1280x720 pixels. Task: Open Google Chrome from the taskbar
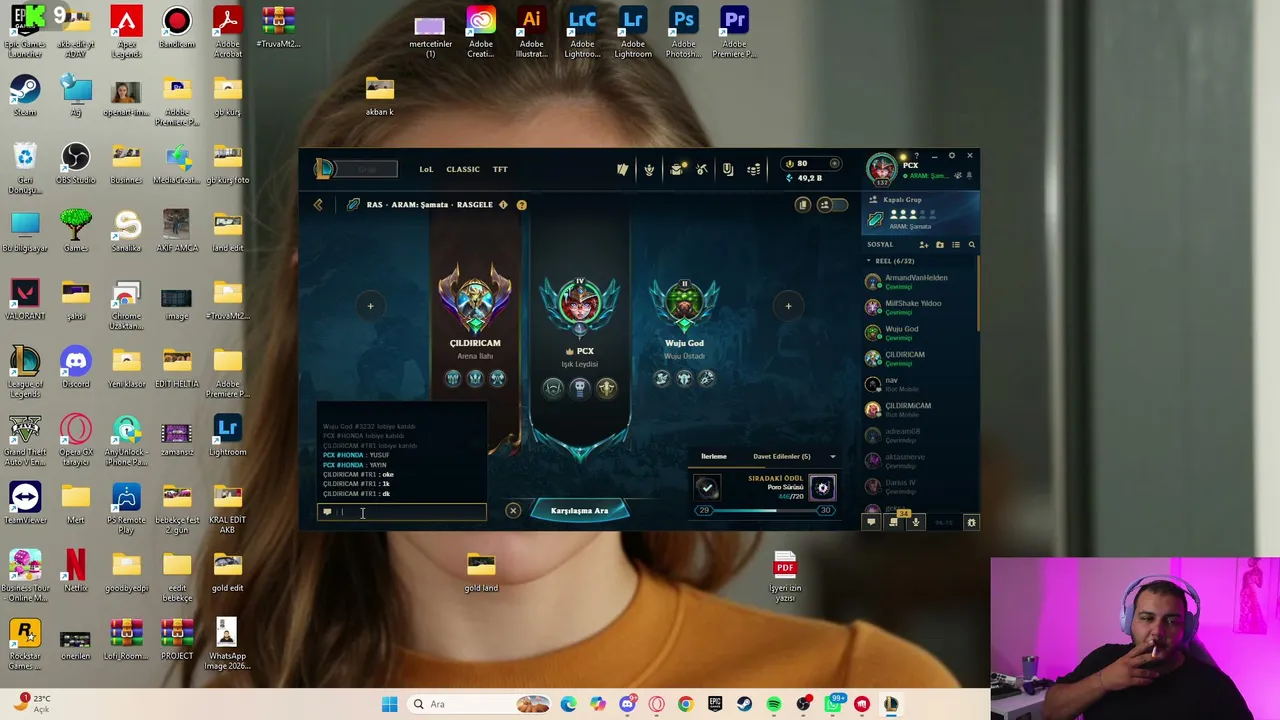click(x=685, y=704)
